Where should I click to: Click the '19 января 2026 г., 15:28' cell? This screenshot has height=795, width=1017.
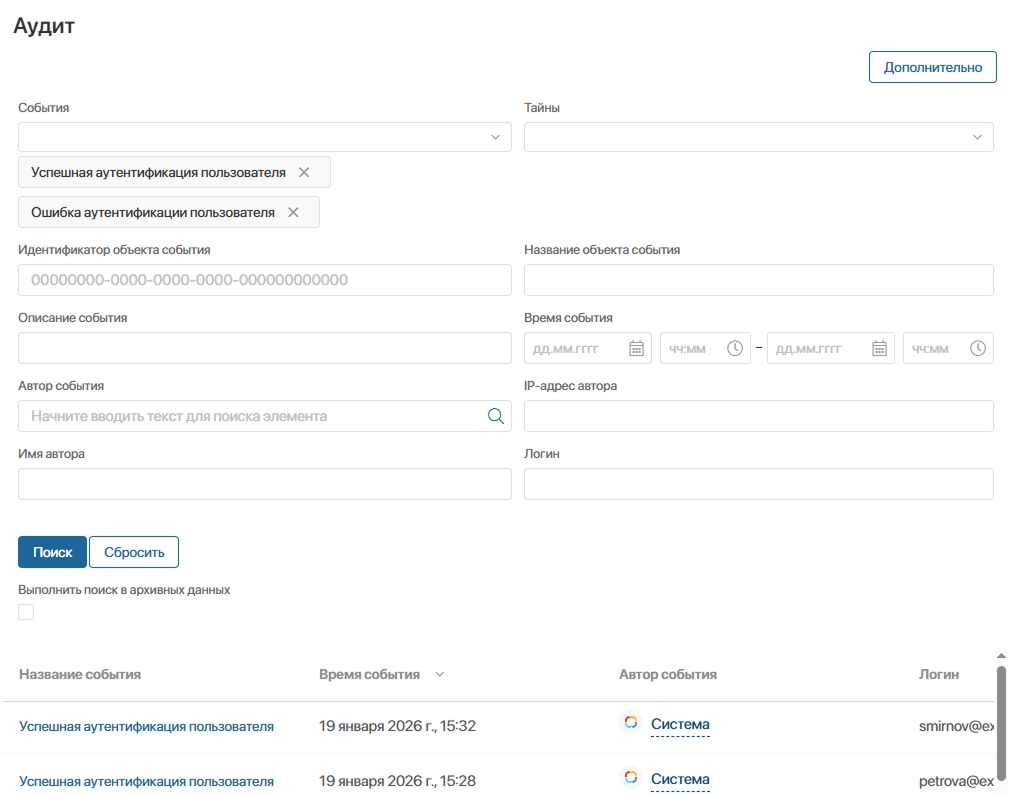[397, 781]
